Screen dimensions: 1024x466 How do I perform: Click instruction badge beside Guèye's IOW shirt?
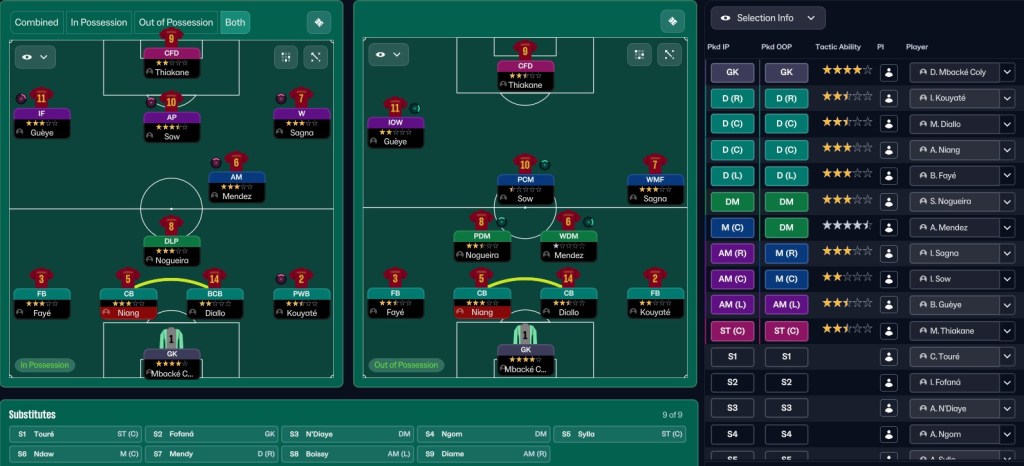point(415,108)
